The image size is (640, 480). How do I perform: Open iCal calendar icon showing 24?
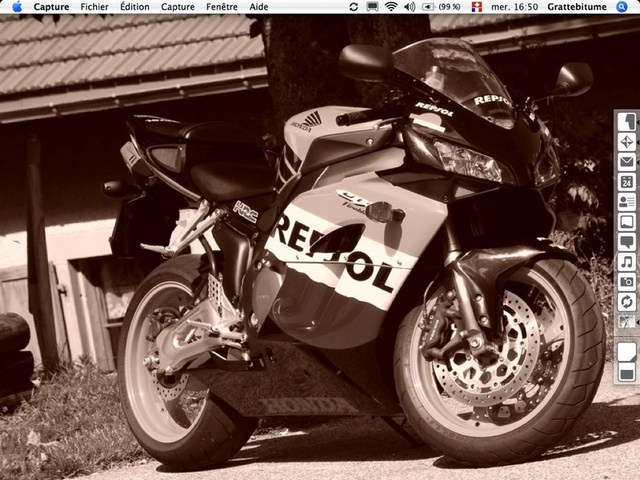coord(627,182)
